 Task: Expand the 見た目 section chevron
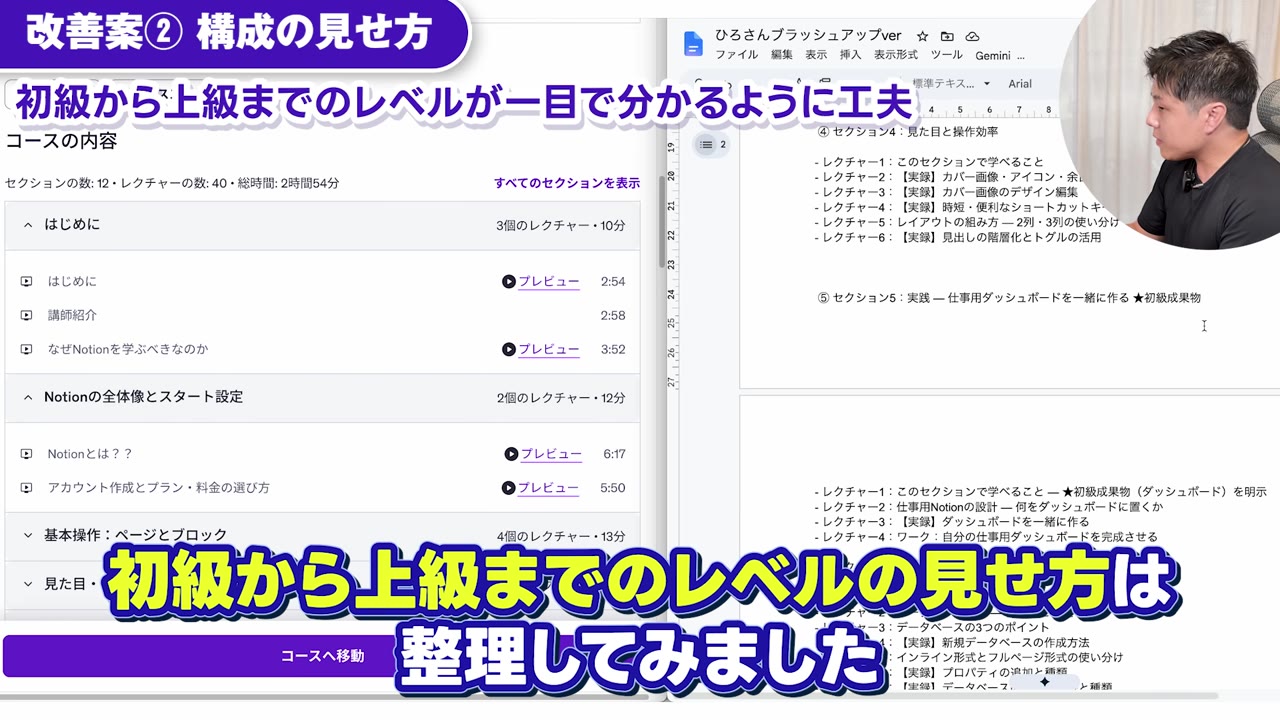28,584
